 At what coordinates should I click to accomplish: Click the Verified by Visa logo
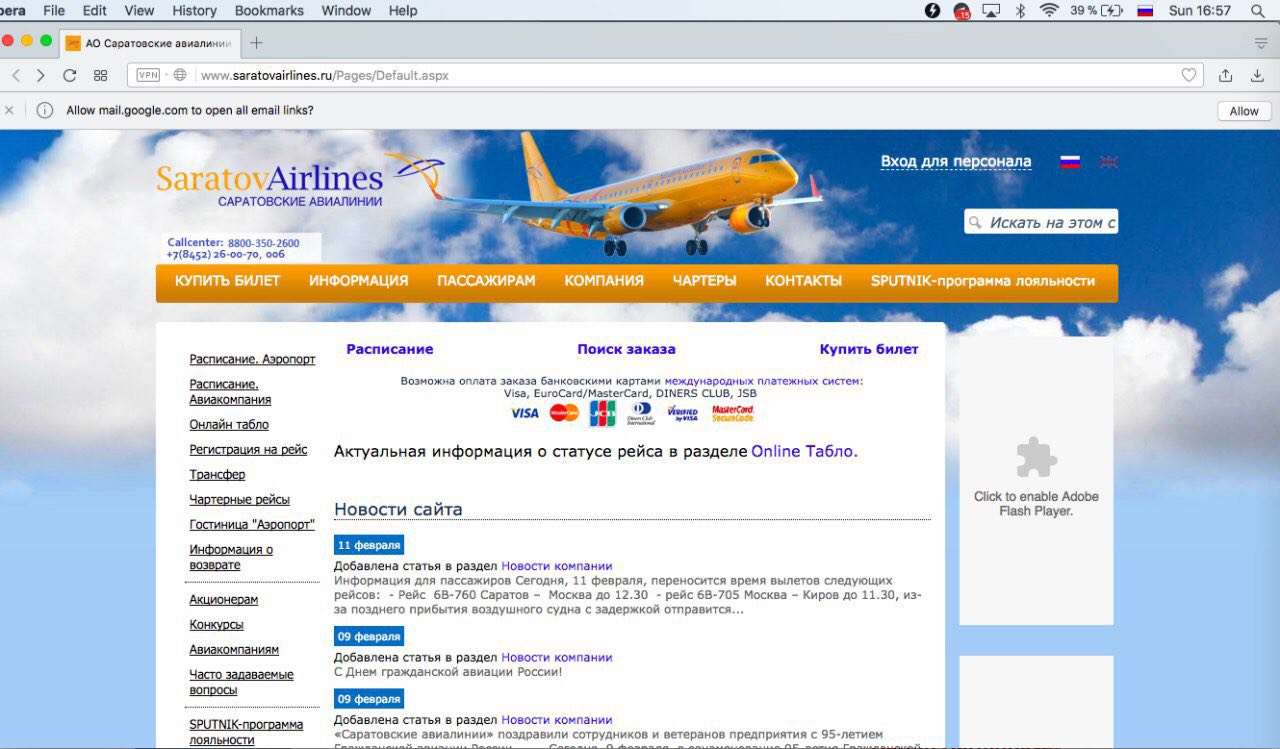pos(683,413)
